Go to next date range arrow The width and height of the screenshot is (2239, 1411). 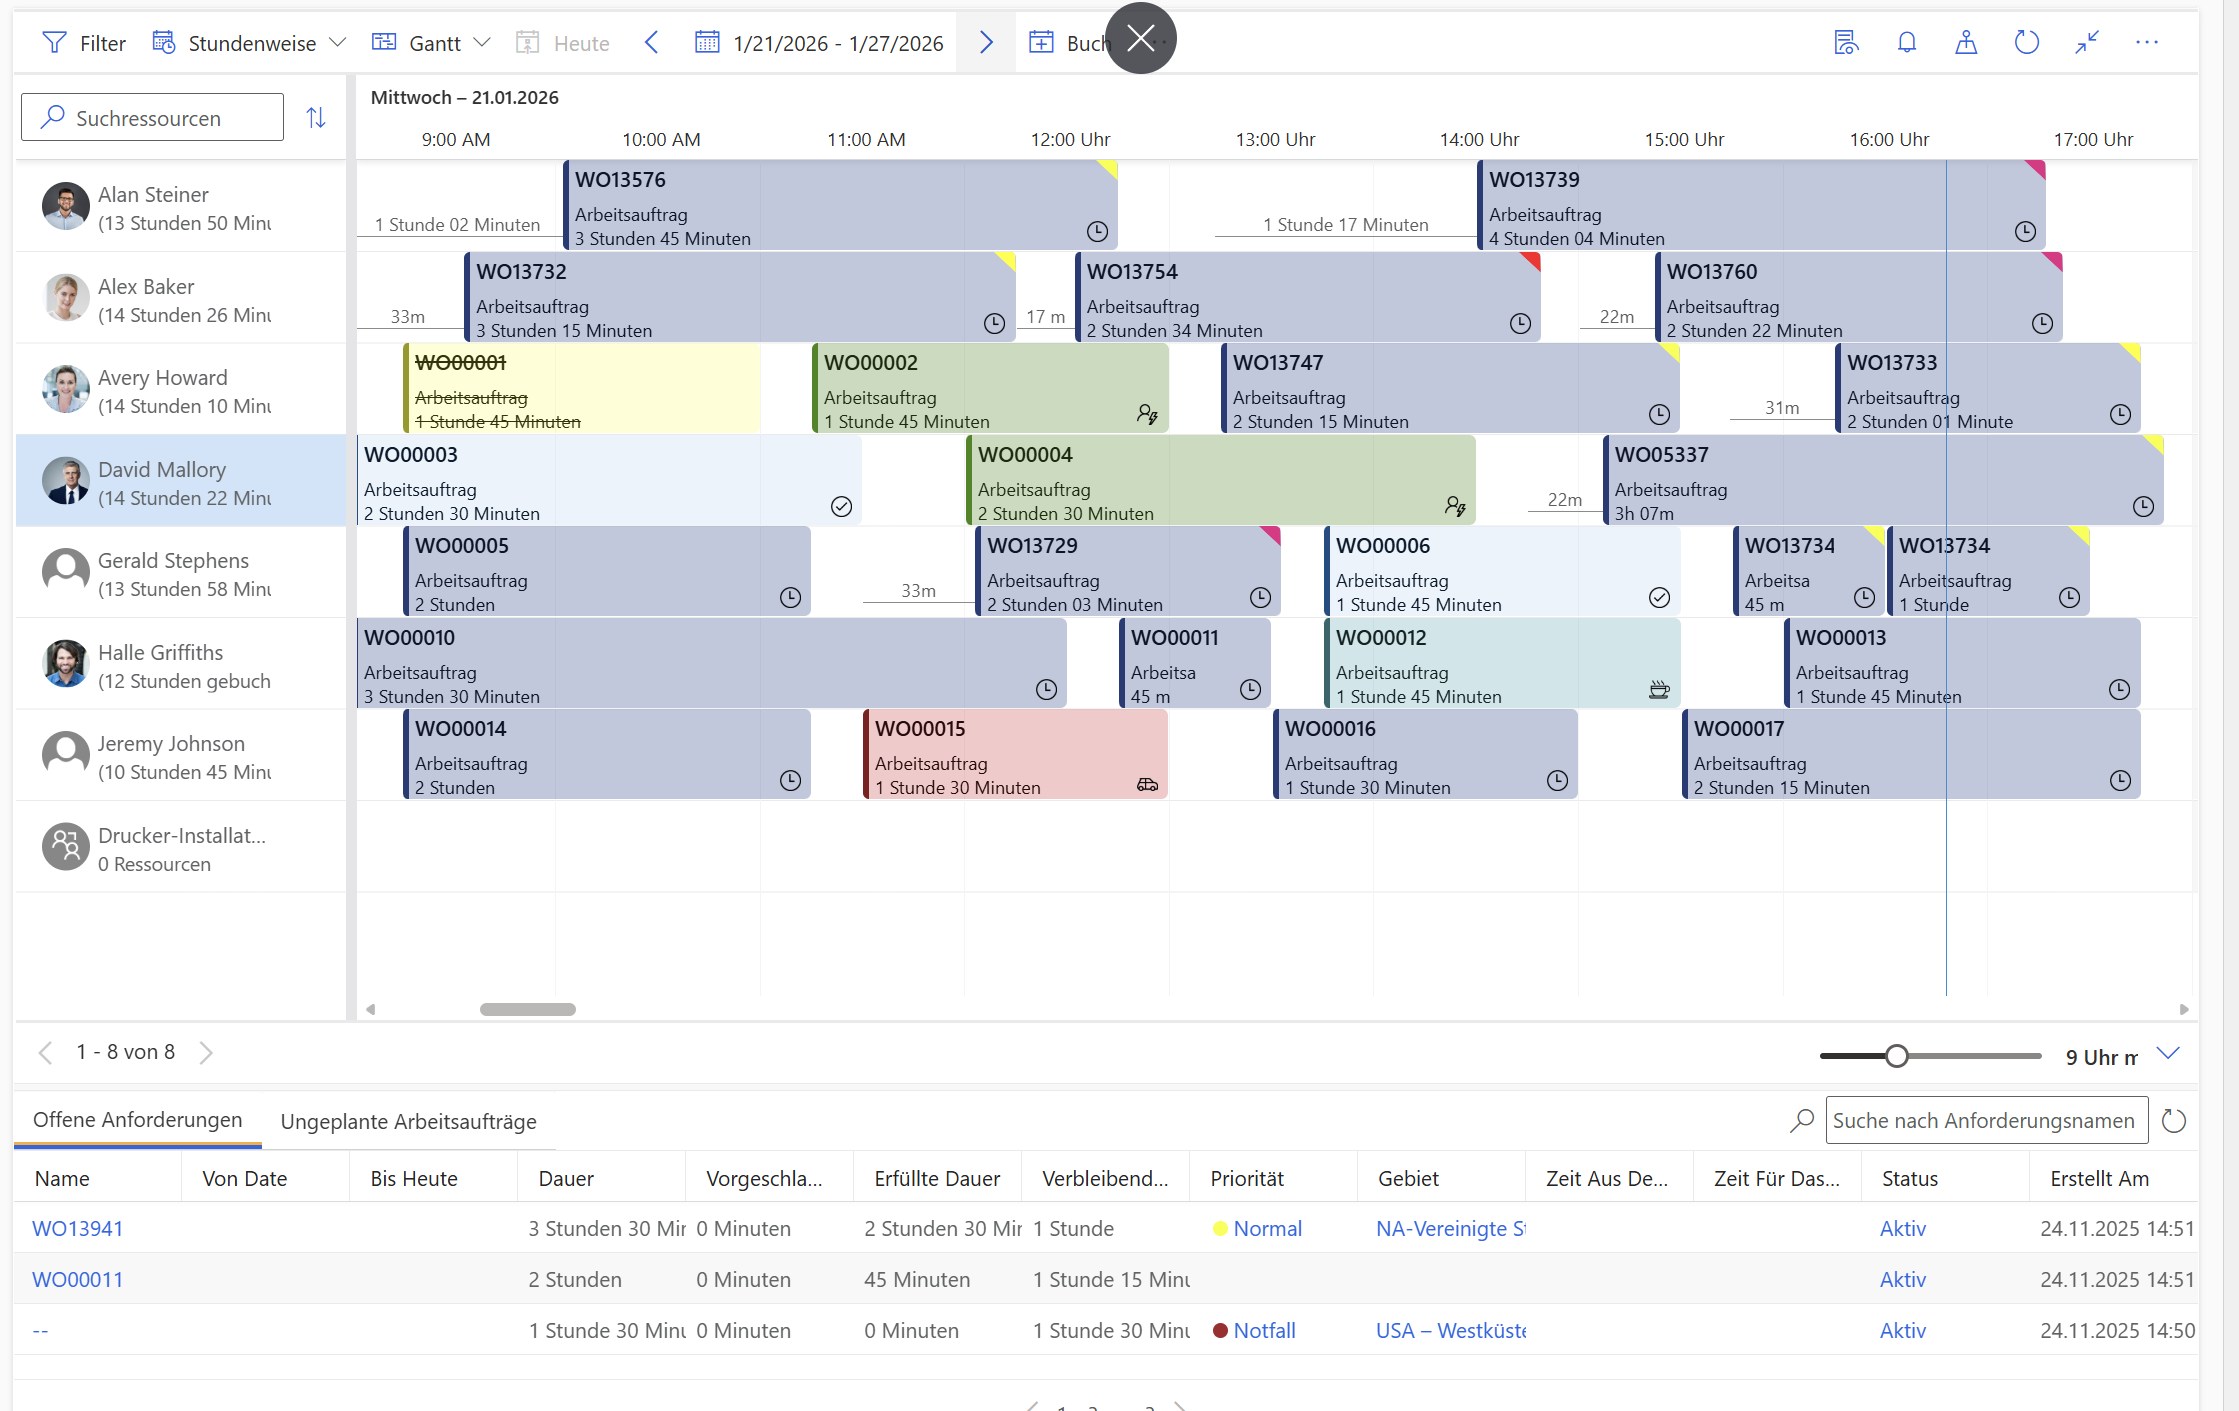(x=985, y=42)
